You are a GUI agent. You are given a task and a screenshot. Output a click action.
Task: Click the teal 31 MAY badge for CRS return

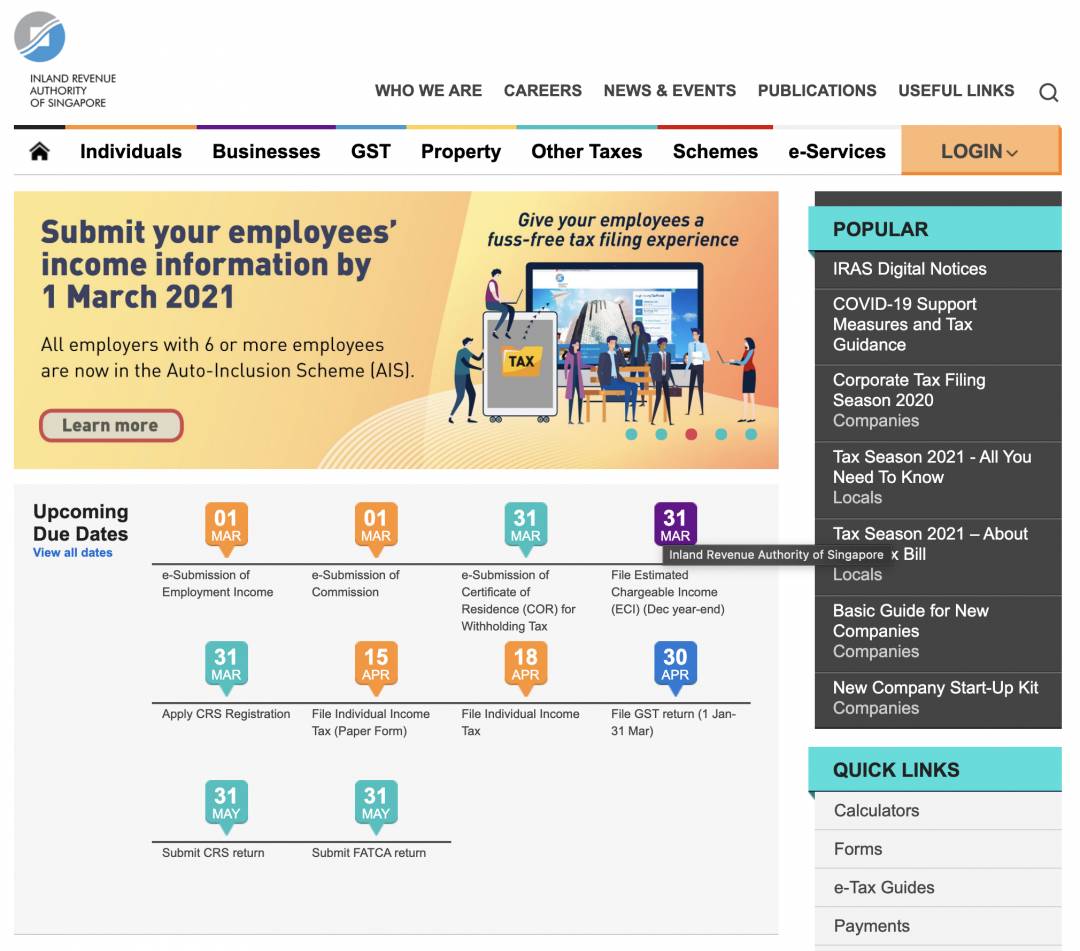click(226, 803)
